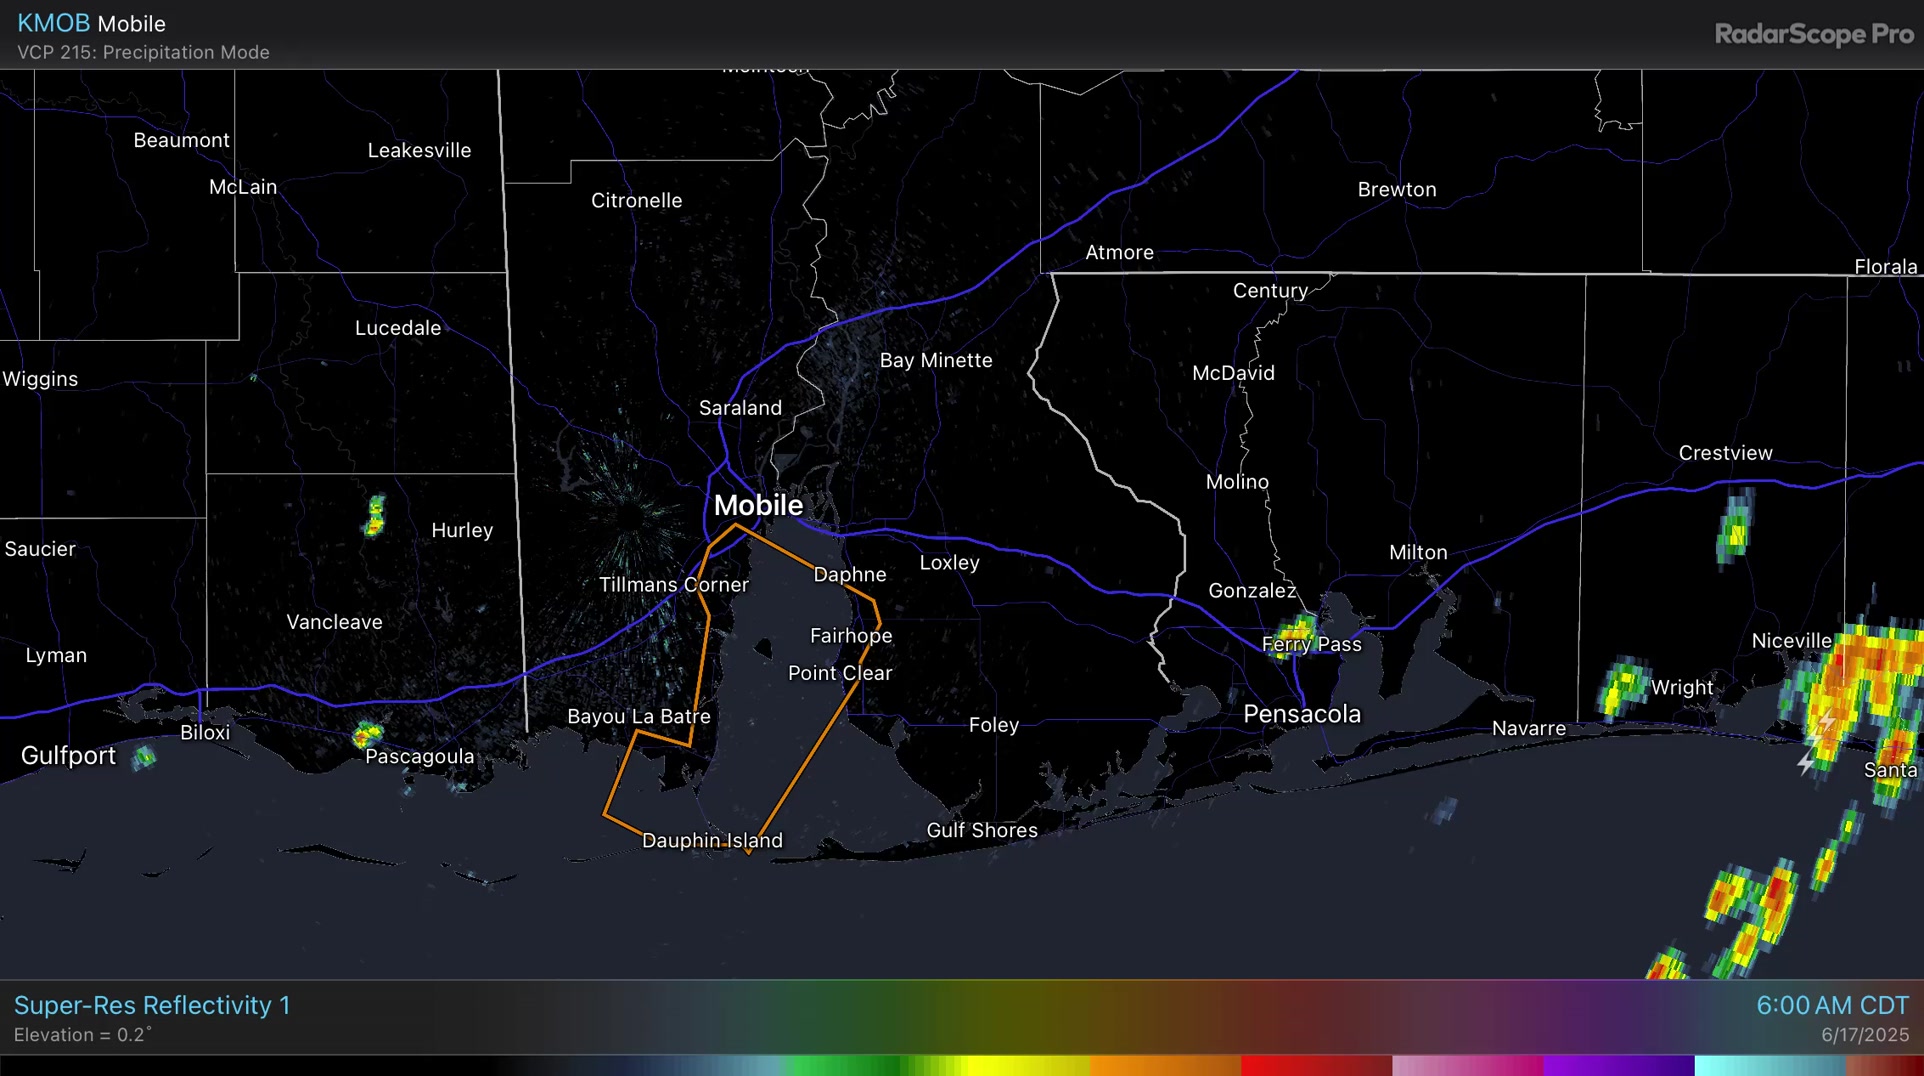Screen dimensions: 1924x1076
Task: Click the red section of reflectivity color scale
Action: coord(1315,1066)
